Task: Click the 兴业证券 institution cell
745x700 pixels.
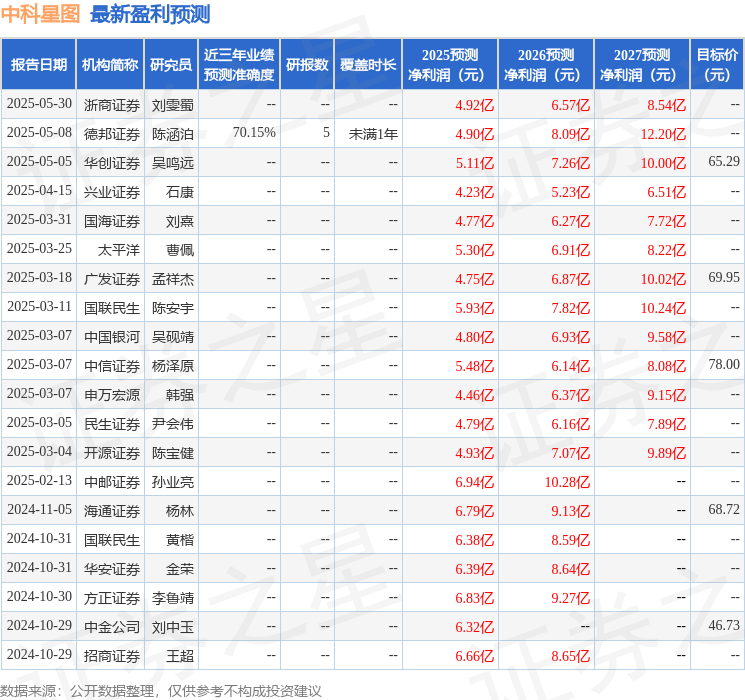Action: pyautogui.click(x=112, y=192)
